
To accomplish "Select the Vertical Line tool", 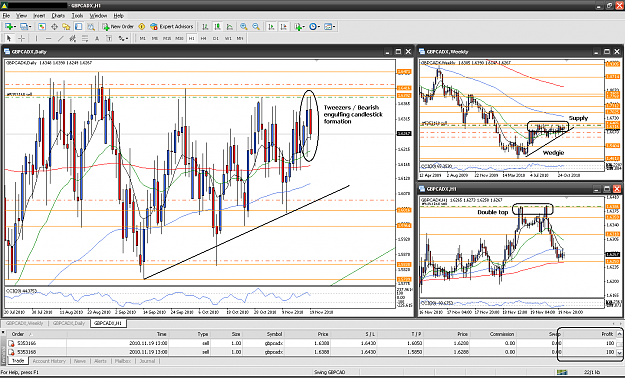I will tap(36, 38).
